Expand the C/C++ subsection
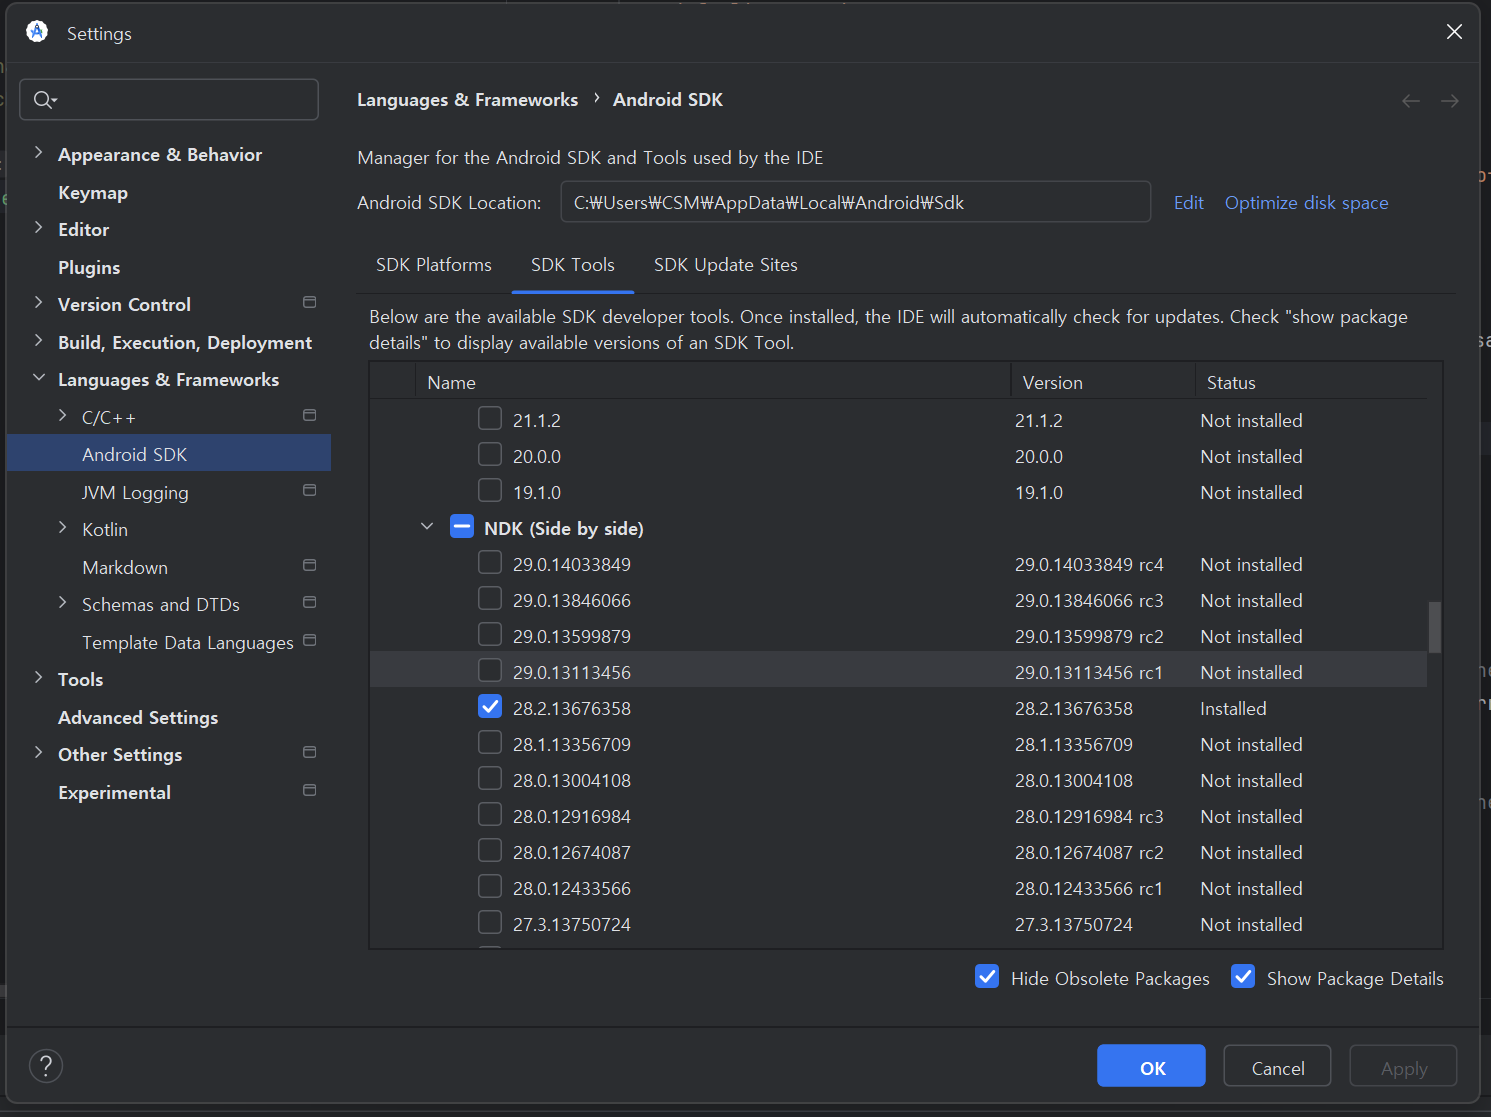Image resolution: width=1491 pixels, height=1117 pixels. tap(62, 416)
